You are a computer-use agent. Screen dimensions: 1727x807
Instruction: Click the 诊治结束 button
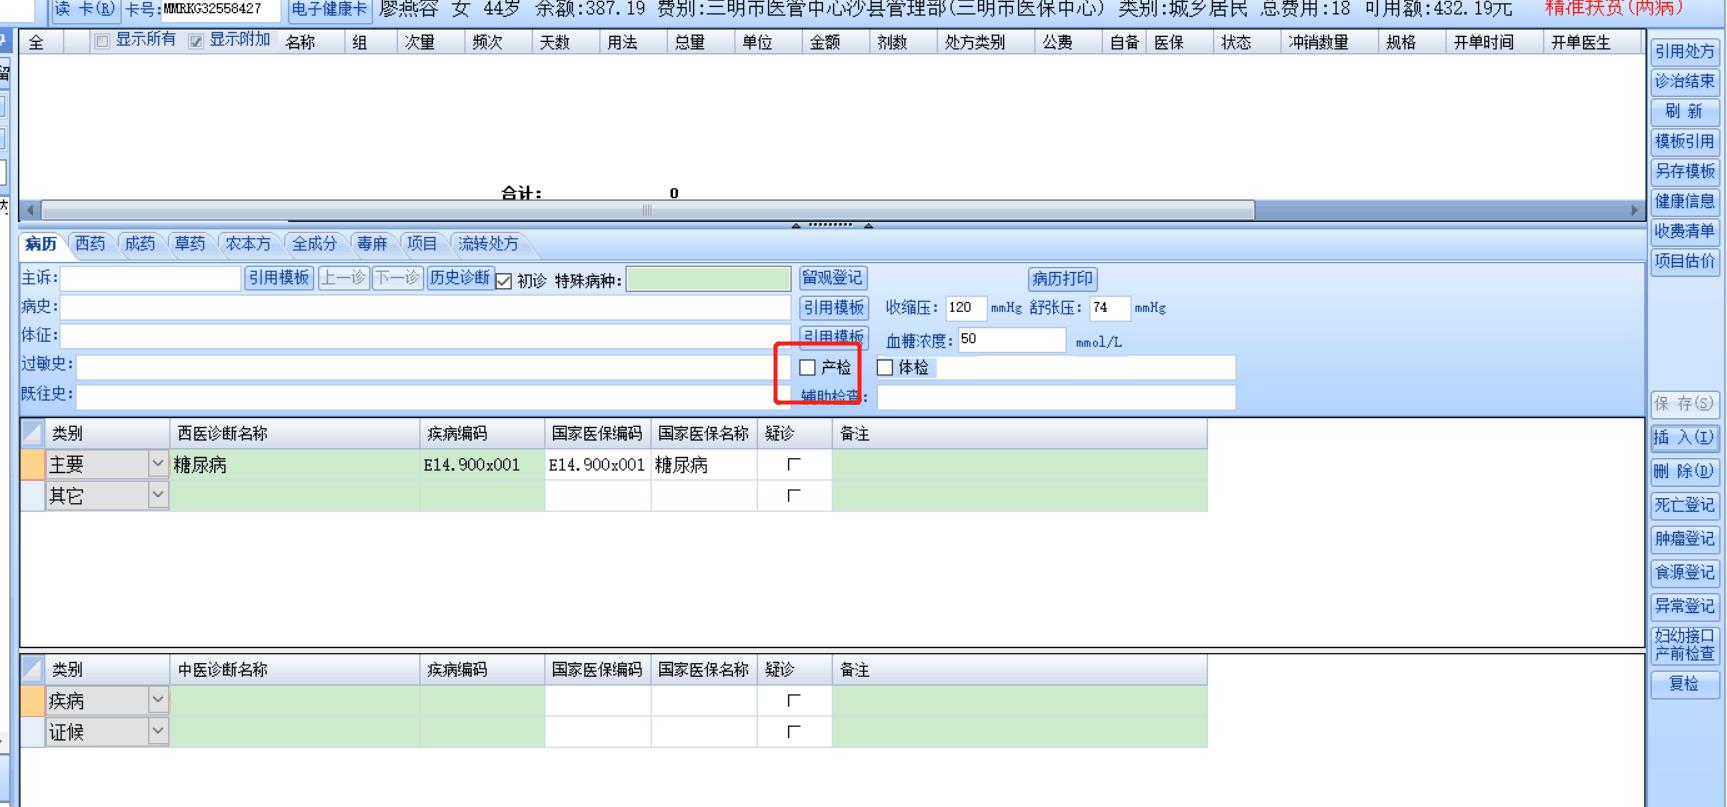[1685, 82]
